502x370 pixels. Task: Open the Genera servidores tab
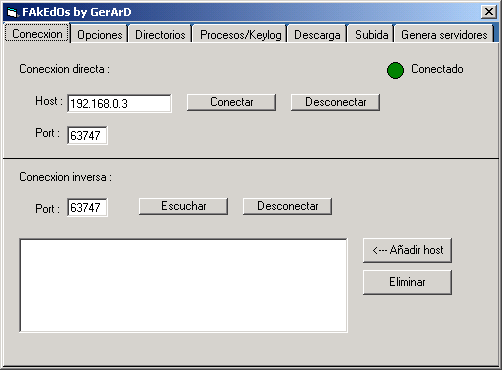click(444, 35)
